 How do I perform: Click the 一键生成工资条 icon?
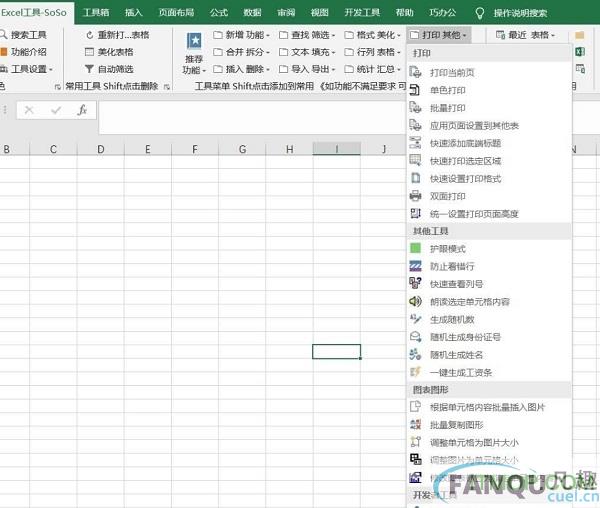coord(415,372)
